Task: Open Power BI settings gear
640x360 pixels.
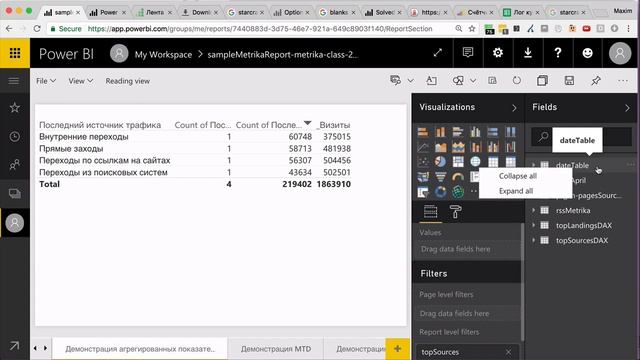Action: click(x=498, y=53)
